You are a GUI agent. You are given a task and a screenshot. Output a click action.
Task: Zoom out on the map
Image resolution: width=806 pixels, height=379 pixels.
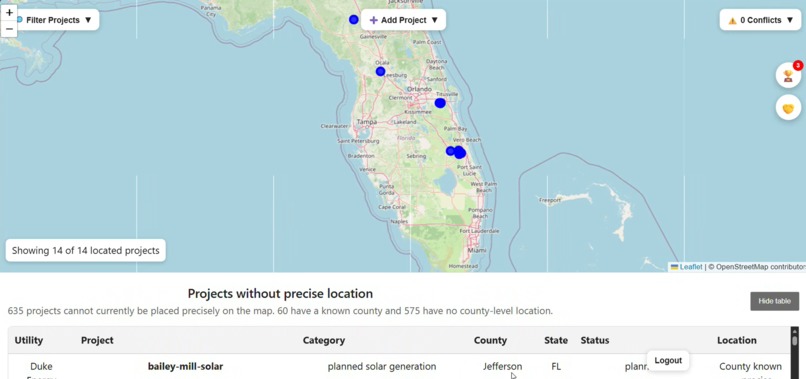point(9,29)
